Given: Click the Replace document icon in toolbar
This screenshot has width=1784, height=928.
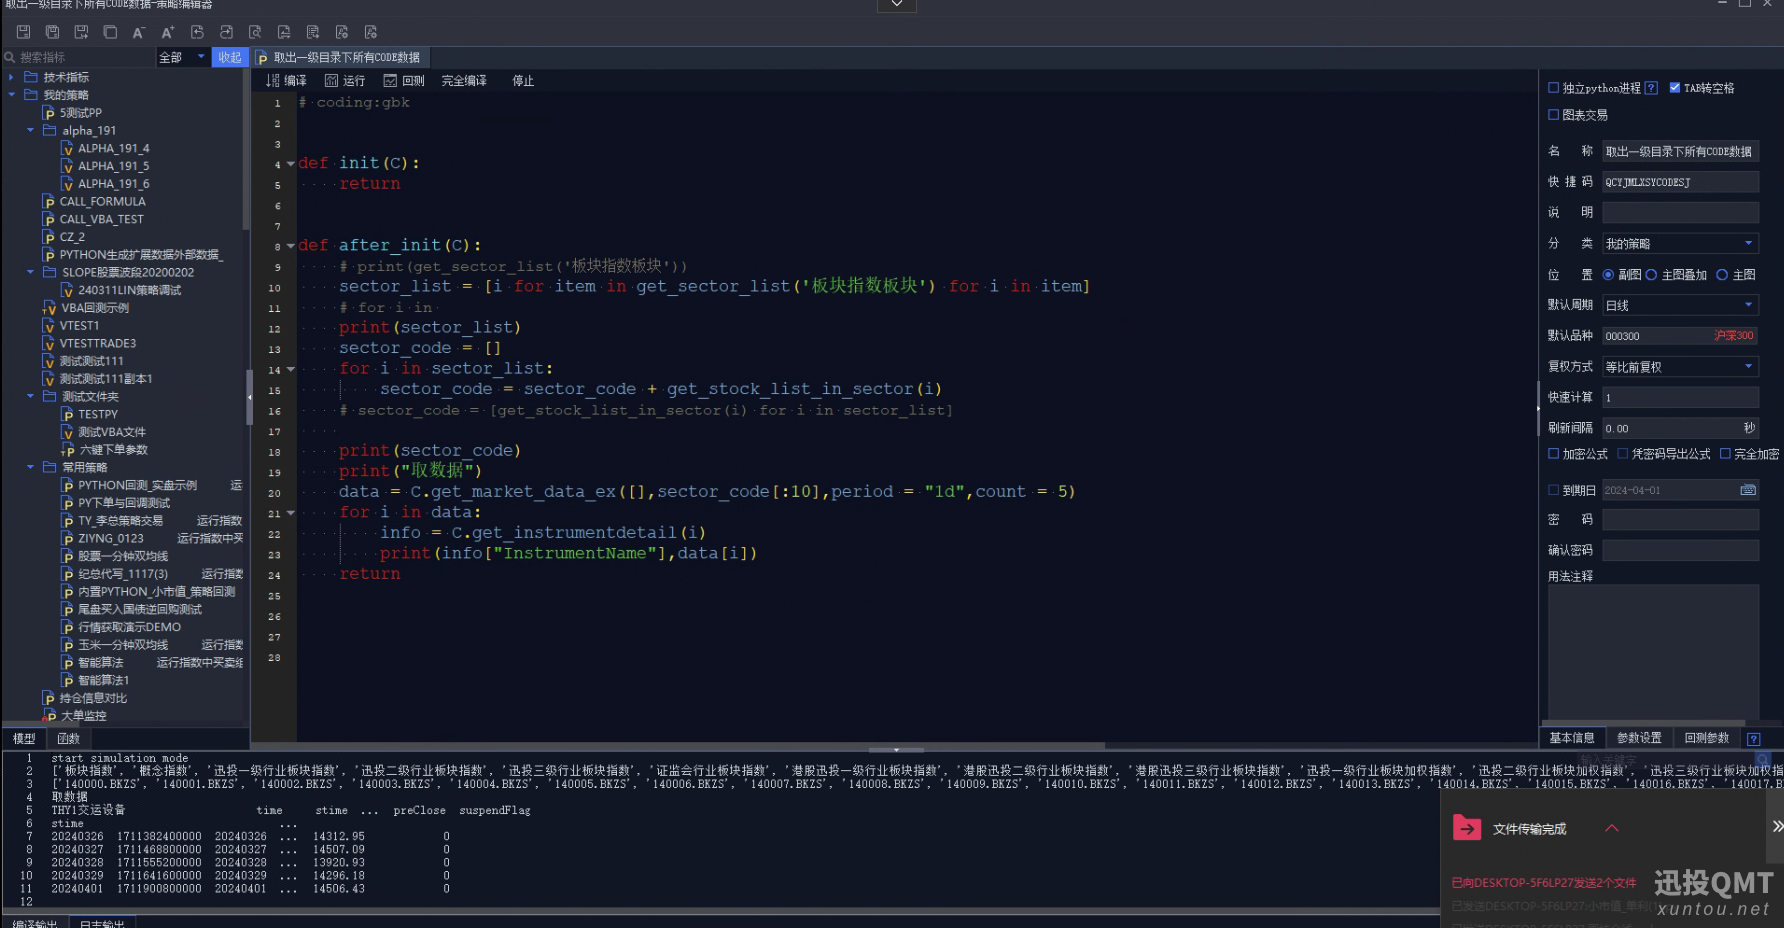Looking at the screenshot, I should pos(284,32).
